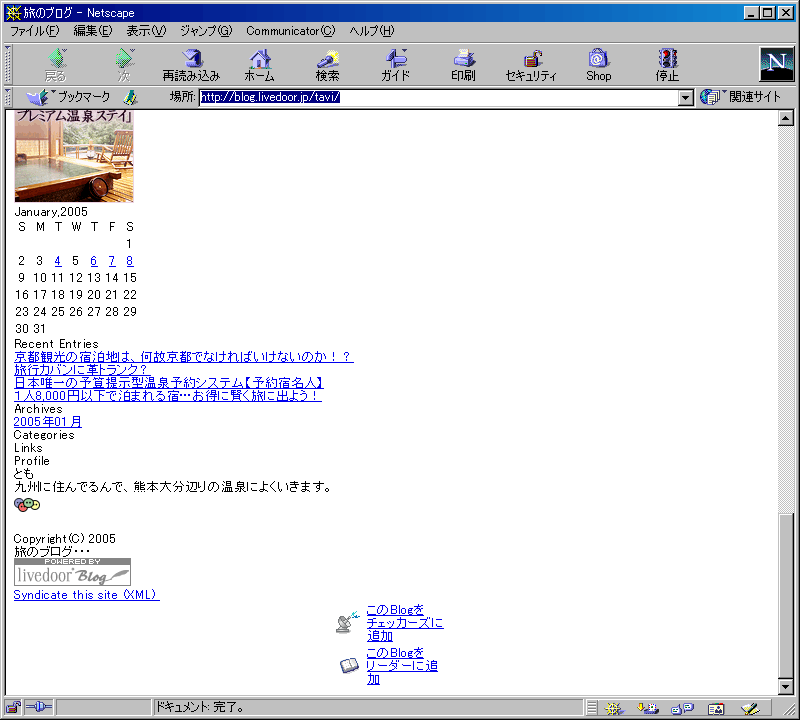Open the ガイド (Guide) toolbar button

click(x=395, y=65)
